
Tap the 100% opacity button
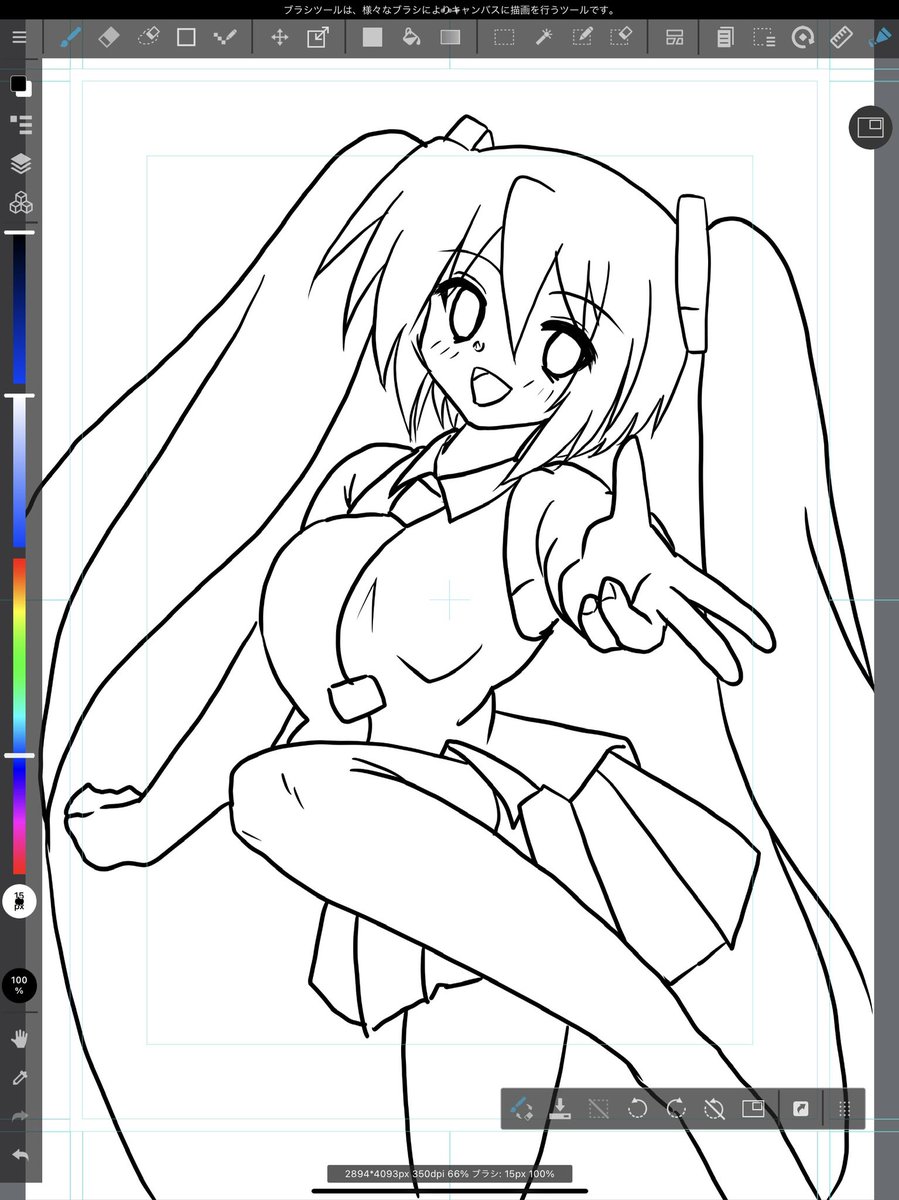click(x=19, y=985)
